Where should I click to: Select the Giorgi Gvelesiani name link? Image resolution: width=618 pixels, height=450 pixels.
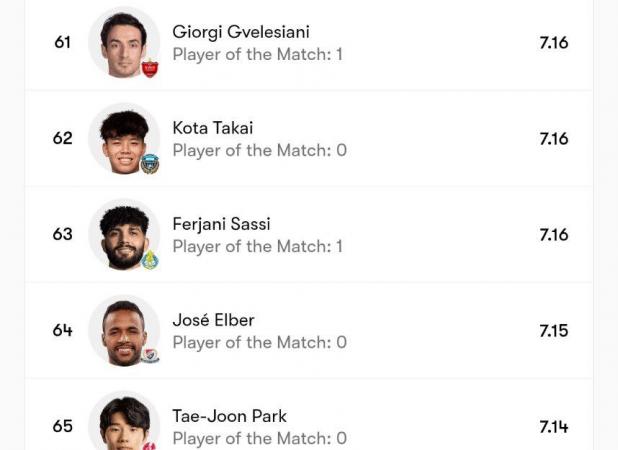[241, 33]
